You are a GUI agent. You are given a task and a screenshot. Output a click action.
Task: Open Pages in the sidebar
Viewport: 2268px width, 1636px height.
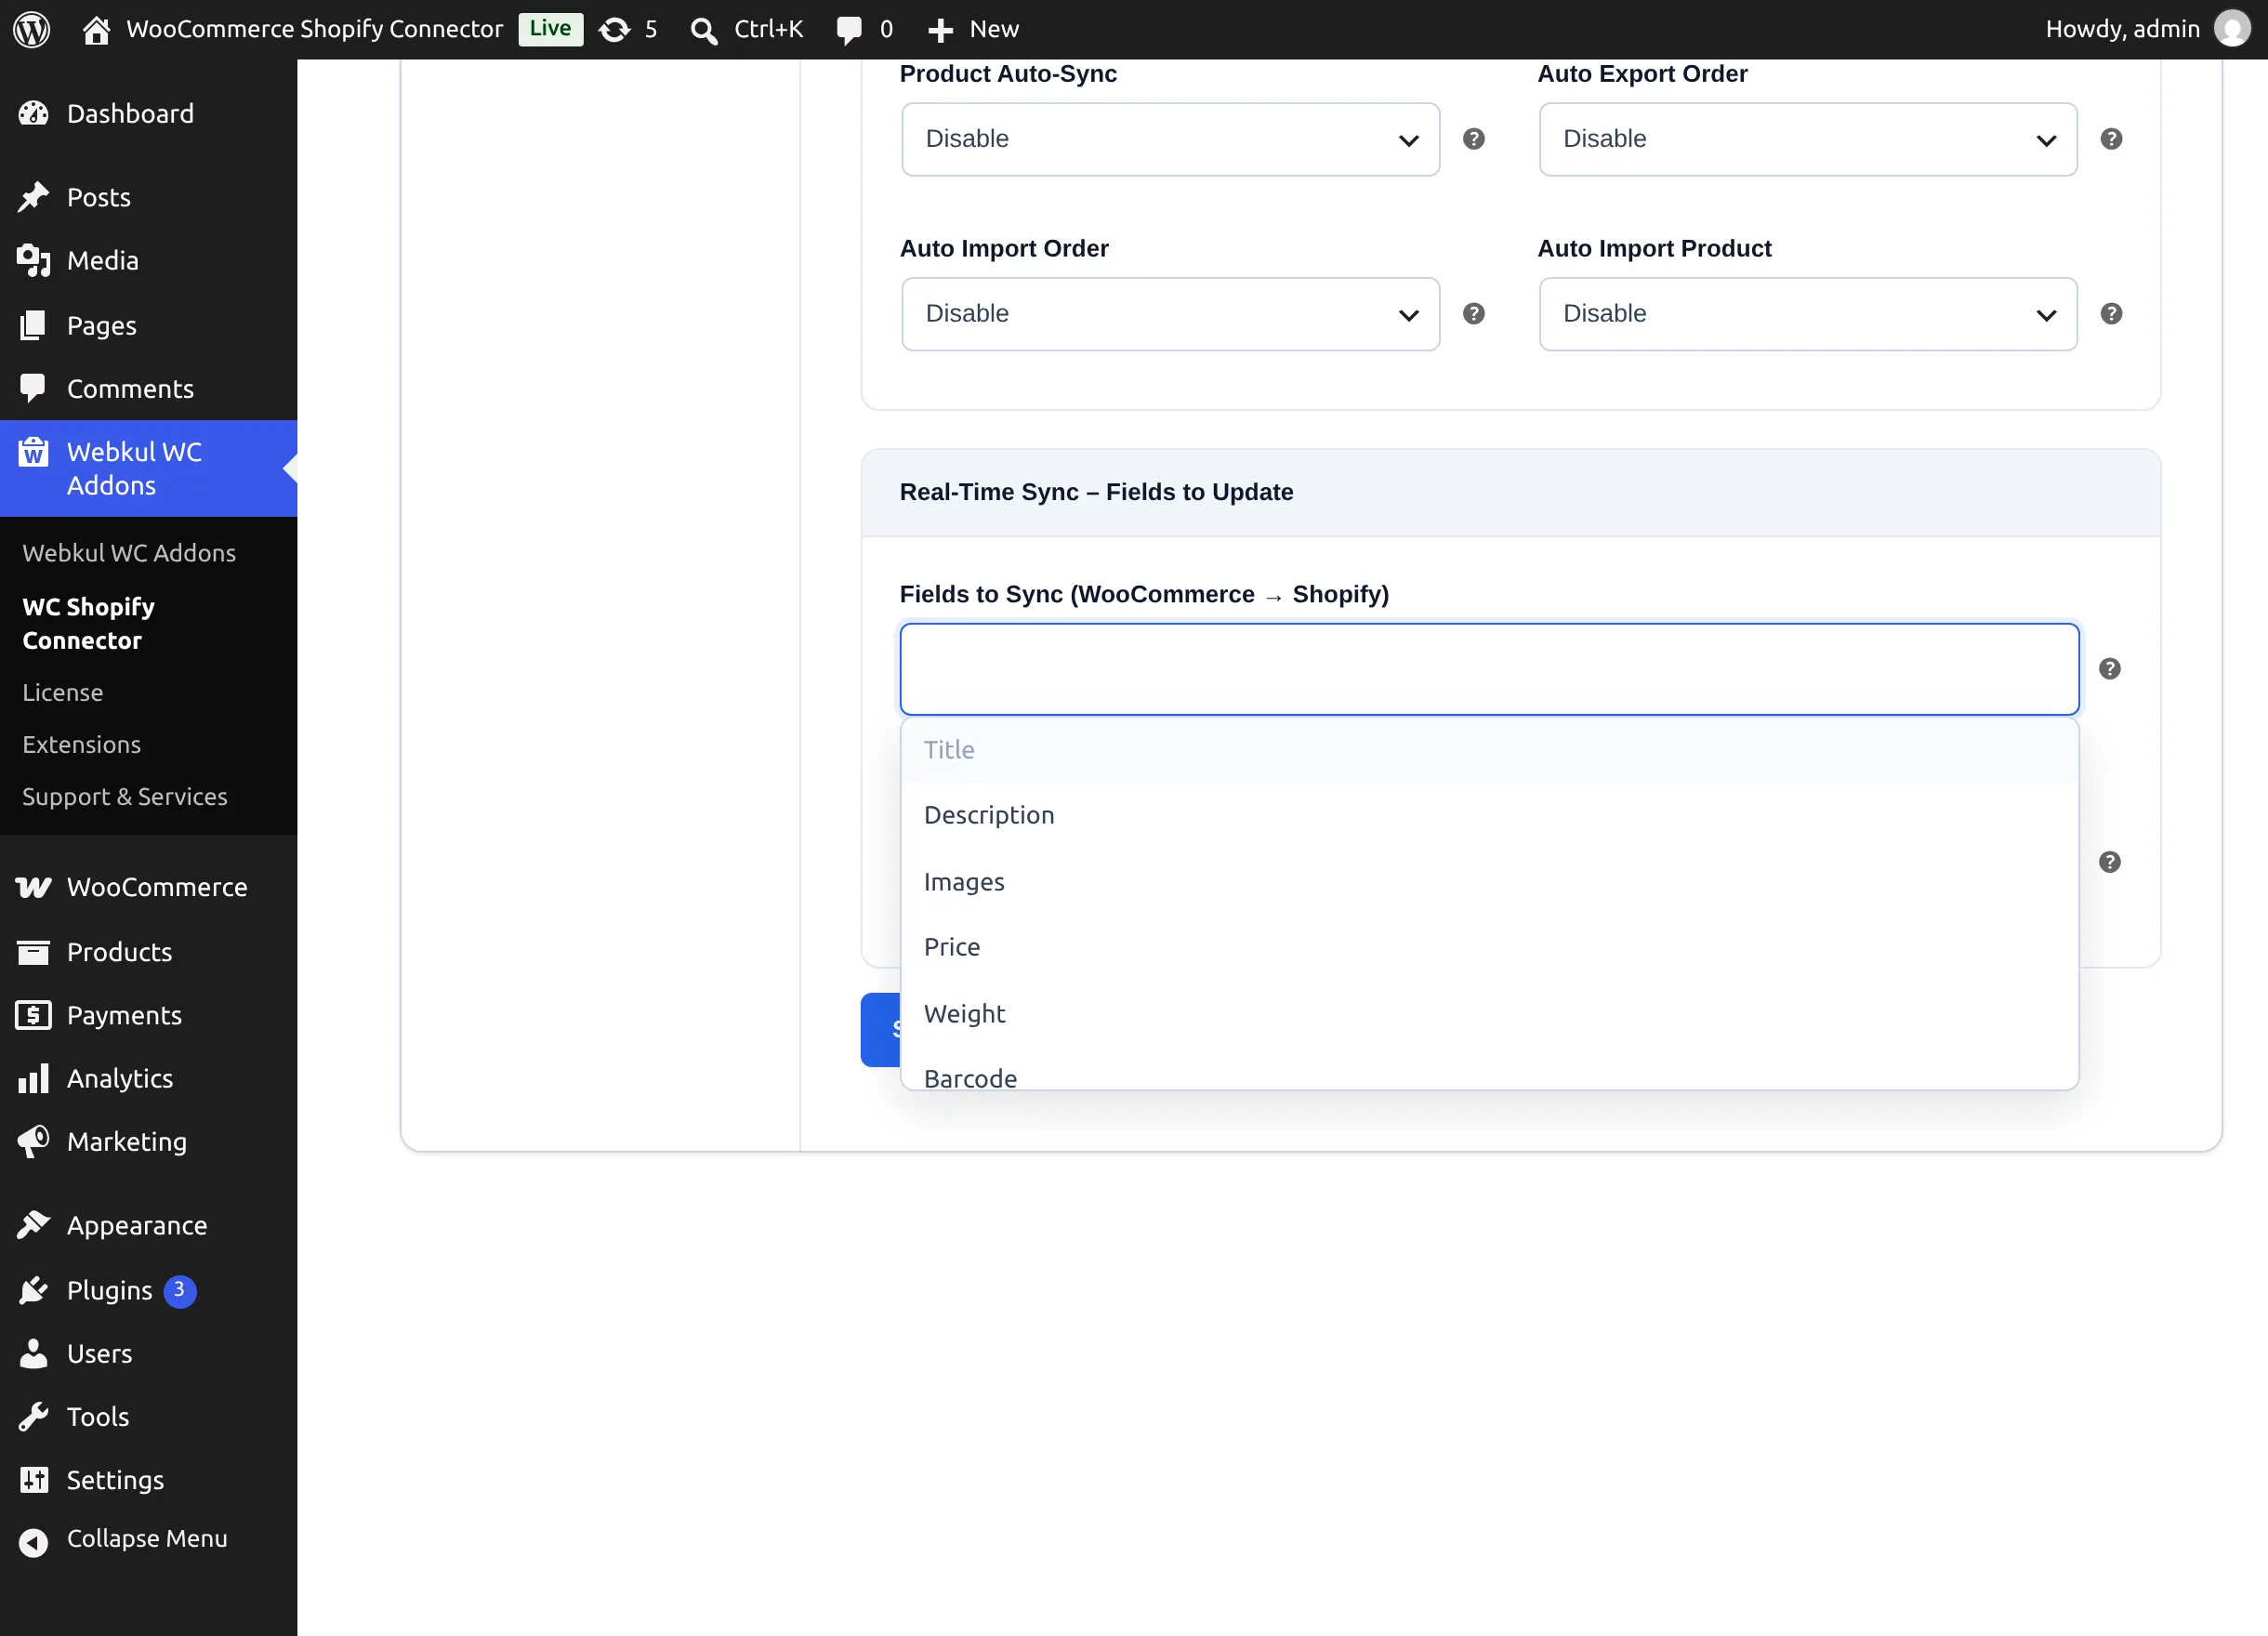[148, 326]
